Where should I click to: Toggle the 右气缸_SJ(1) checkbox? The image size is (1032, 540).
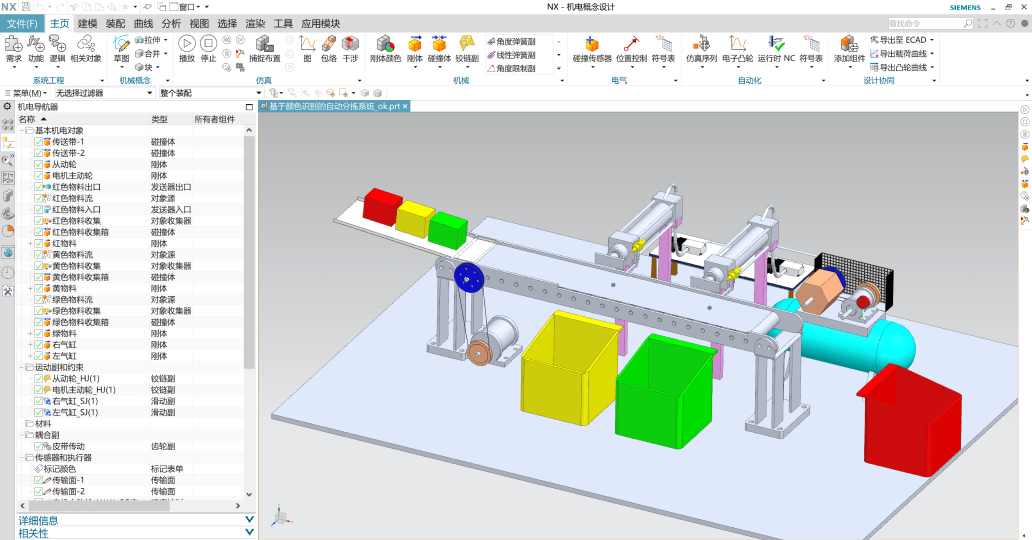coord(39,401)
